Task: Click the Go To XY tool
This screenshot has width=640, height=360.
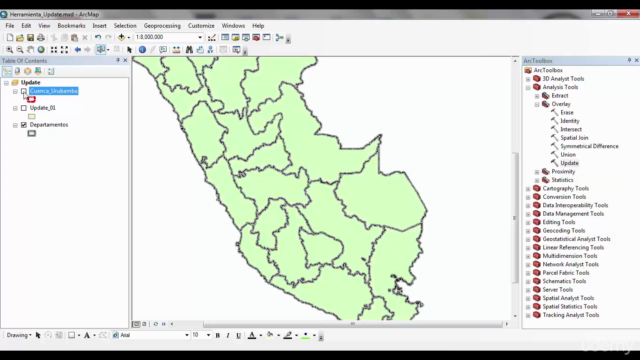Action: pyautogui.click(x=210, y=50)
